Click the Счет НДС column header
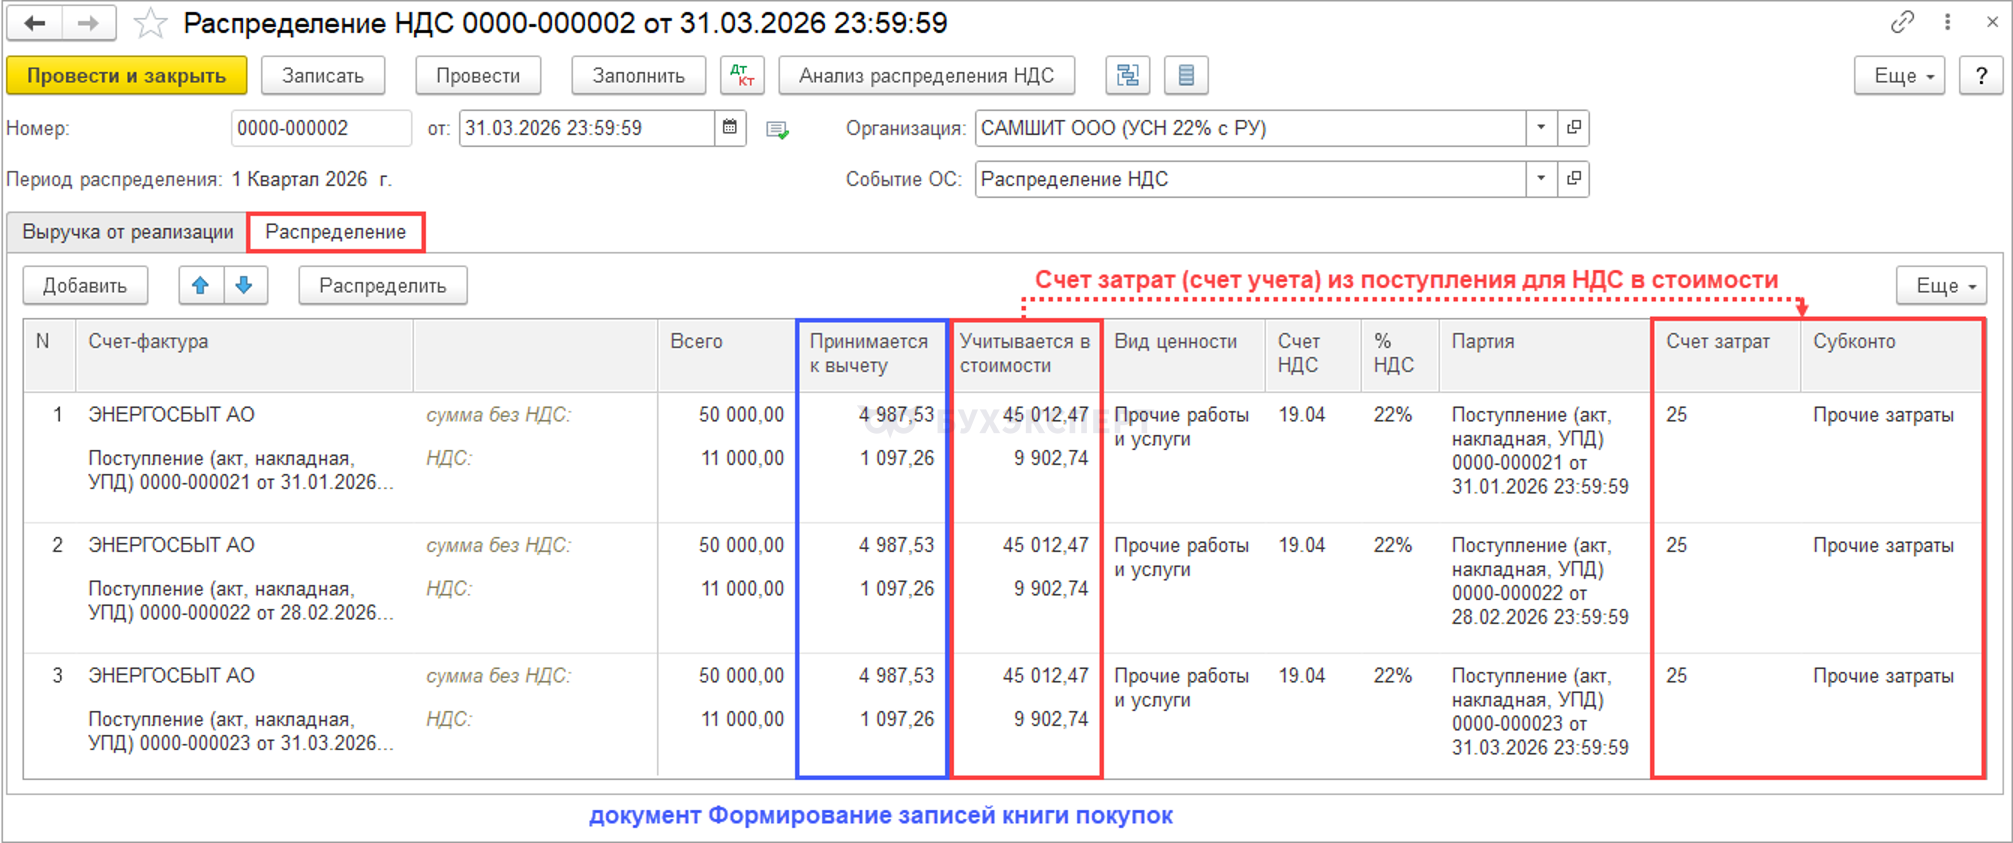Viewport: 2013px width, 843px height. click(1313, 355)
